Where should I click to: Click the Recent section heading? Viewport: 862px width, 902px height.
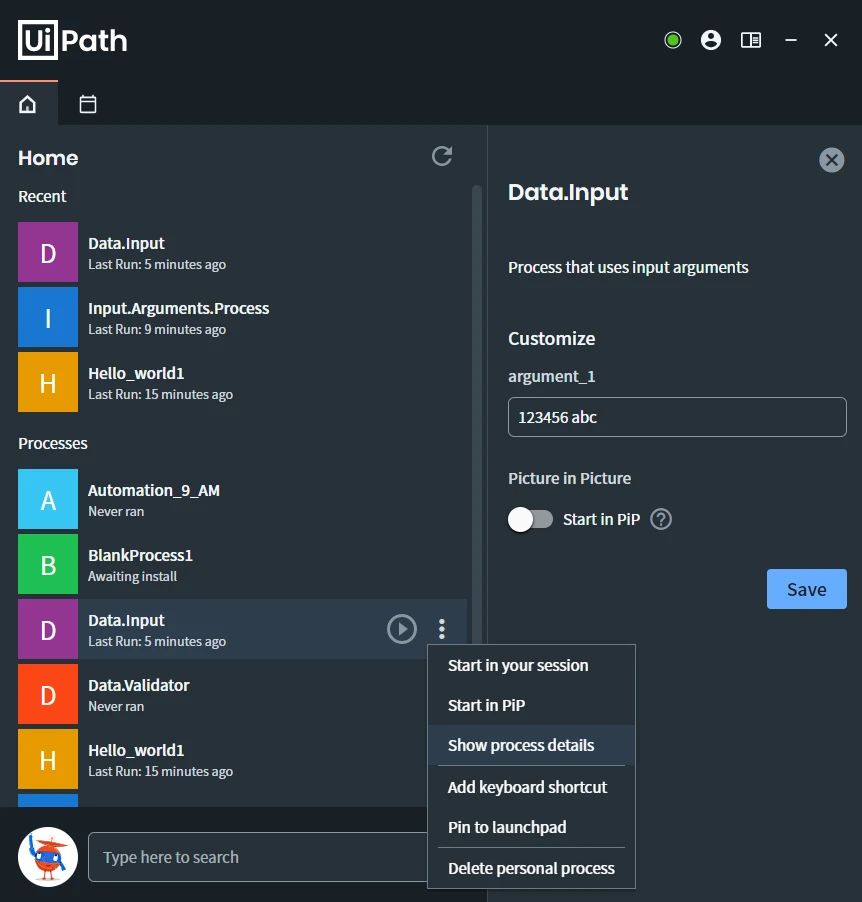42,197
